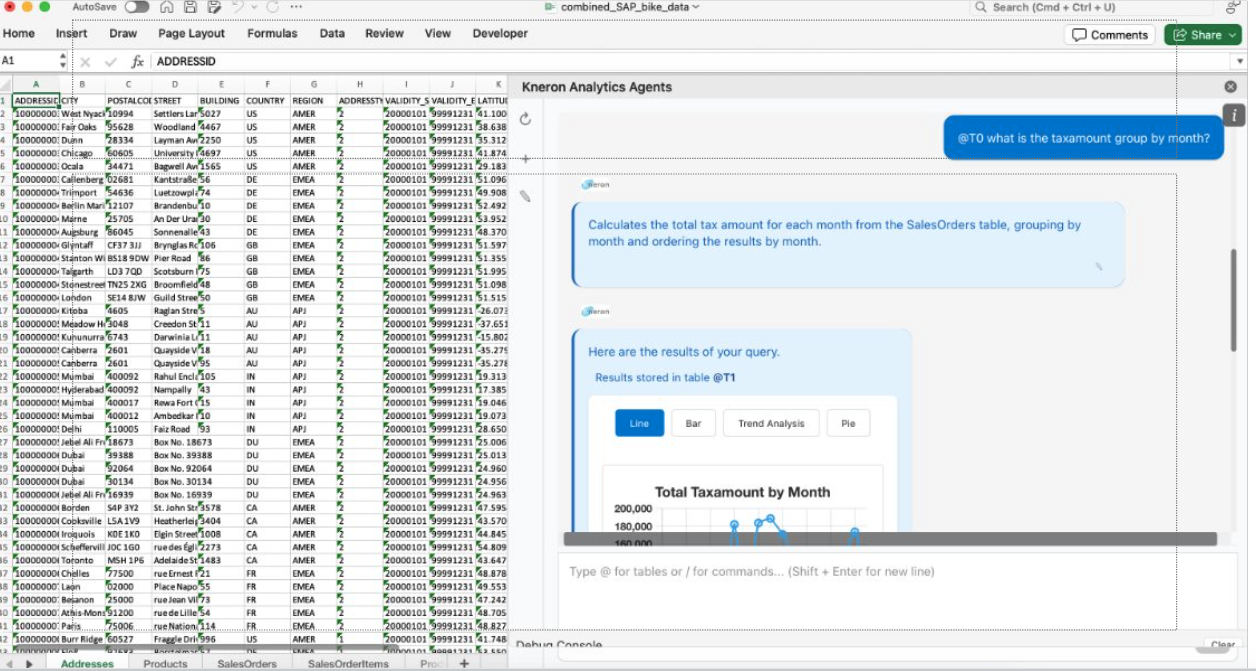The height and width of the screenshot is (671, 1256).
Task: Select the REGION header cell
Action: pos(313,101)
